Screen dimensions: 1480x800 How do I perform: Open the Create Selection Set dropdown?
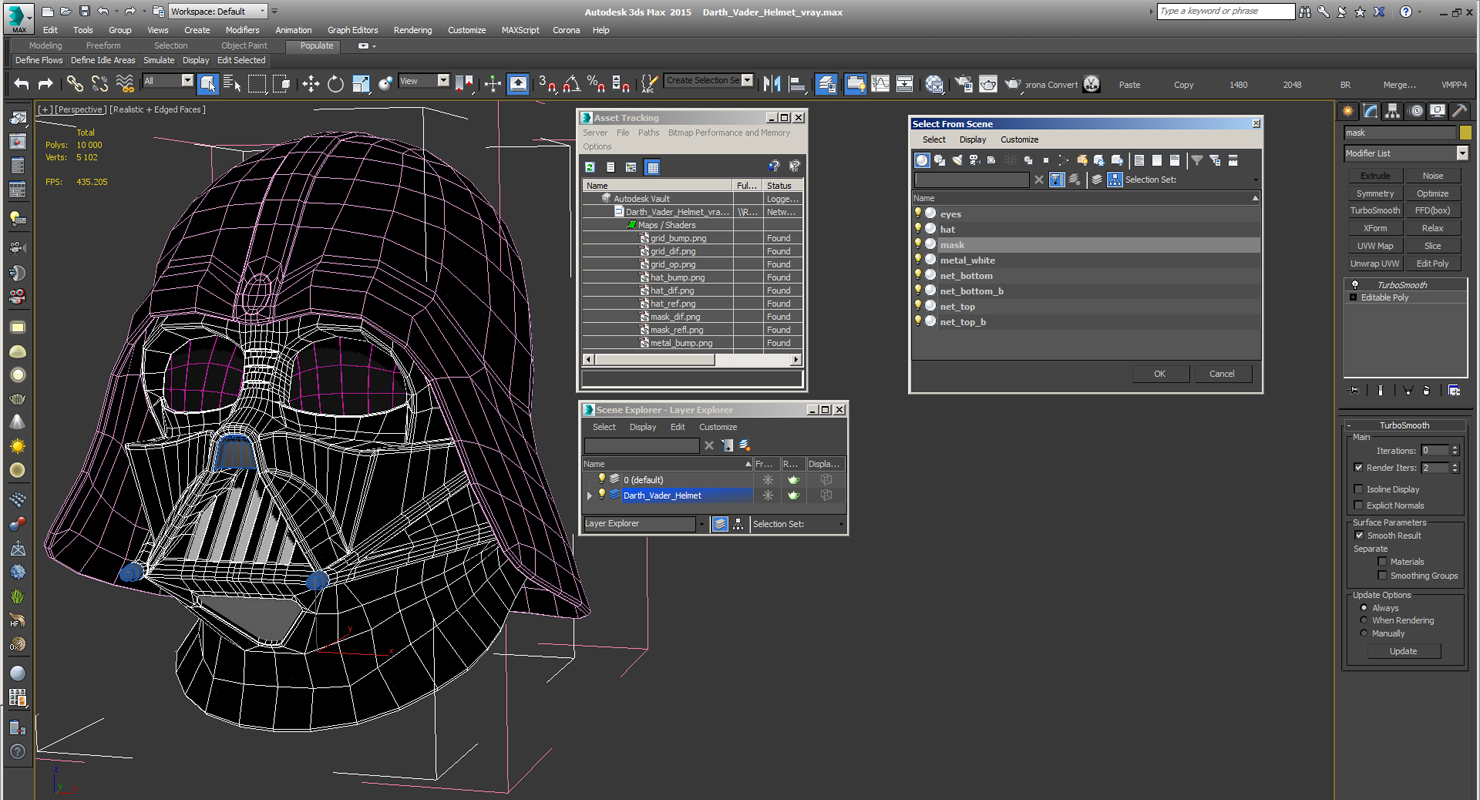(x=709, y=81)
